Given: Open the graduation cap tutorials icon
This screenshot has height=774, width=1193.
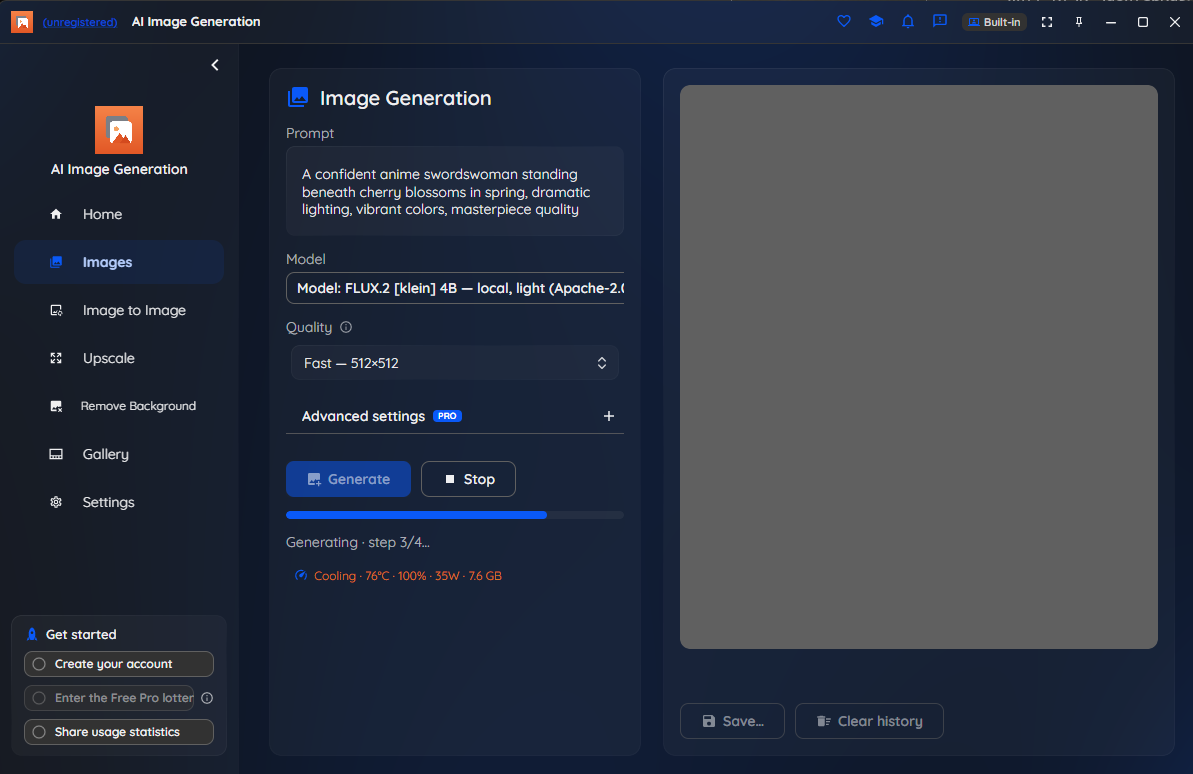Looking at the screenshot, I should pos(876,21).
